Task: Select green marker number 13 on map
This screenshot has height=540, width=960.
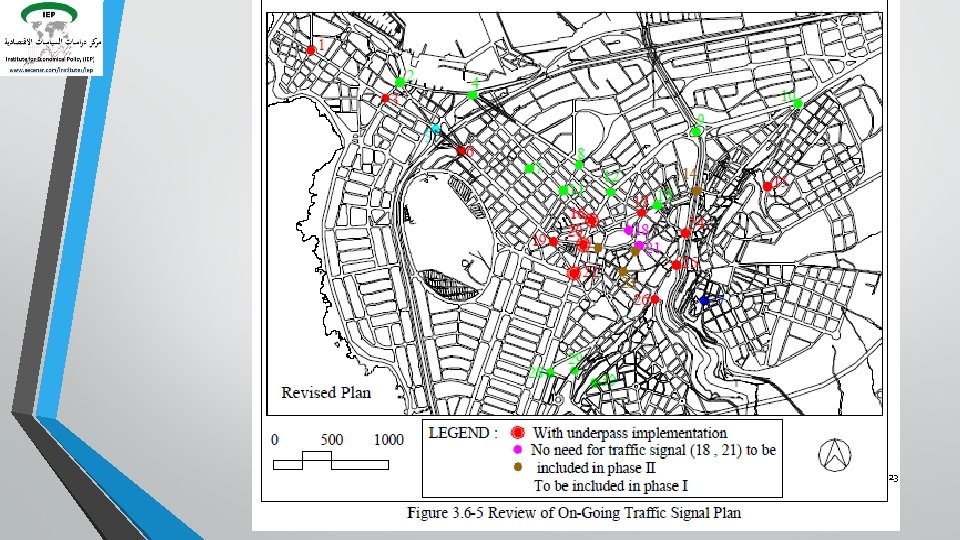Action: click(x=658, y=205)
